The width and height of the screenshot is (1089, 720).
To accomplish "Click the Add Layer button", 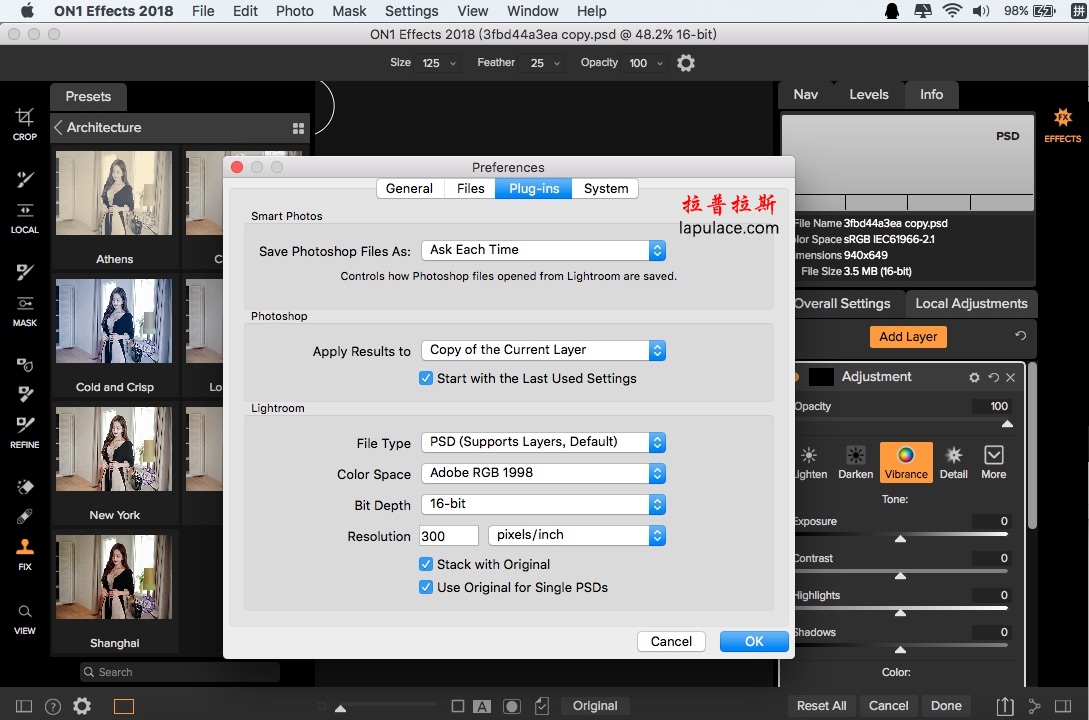I will [908, 337].
